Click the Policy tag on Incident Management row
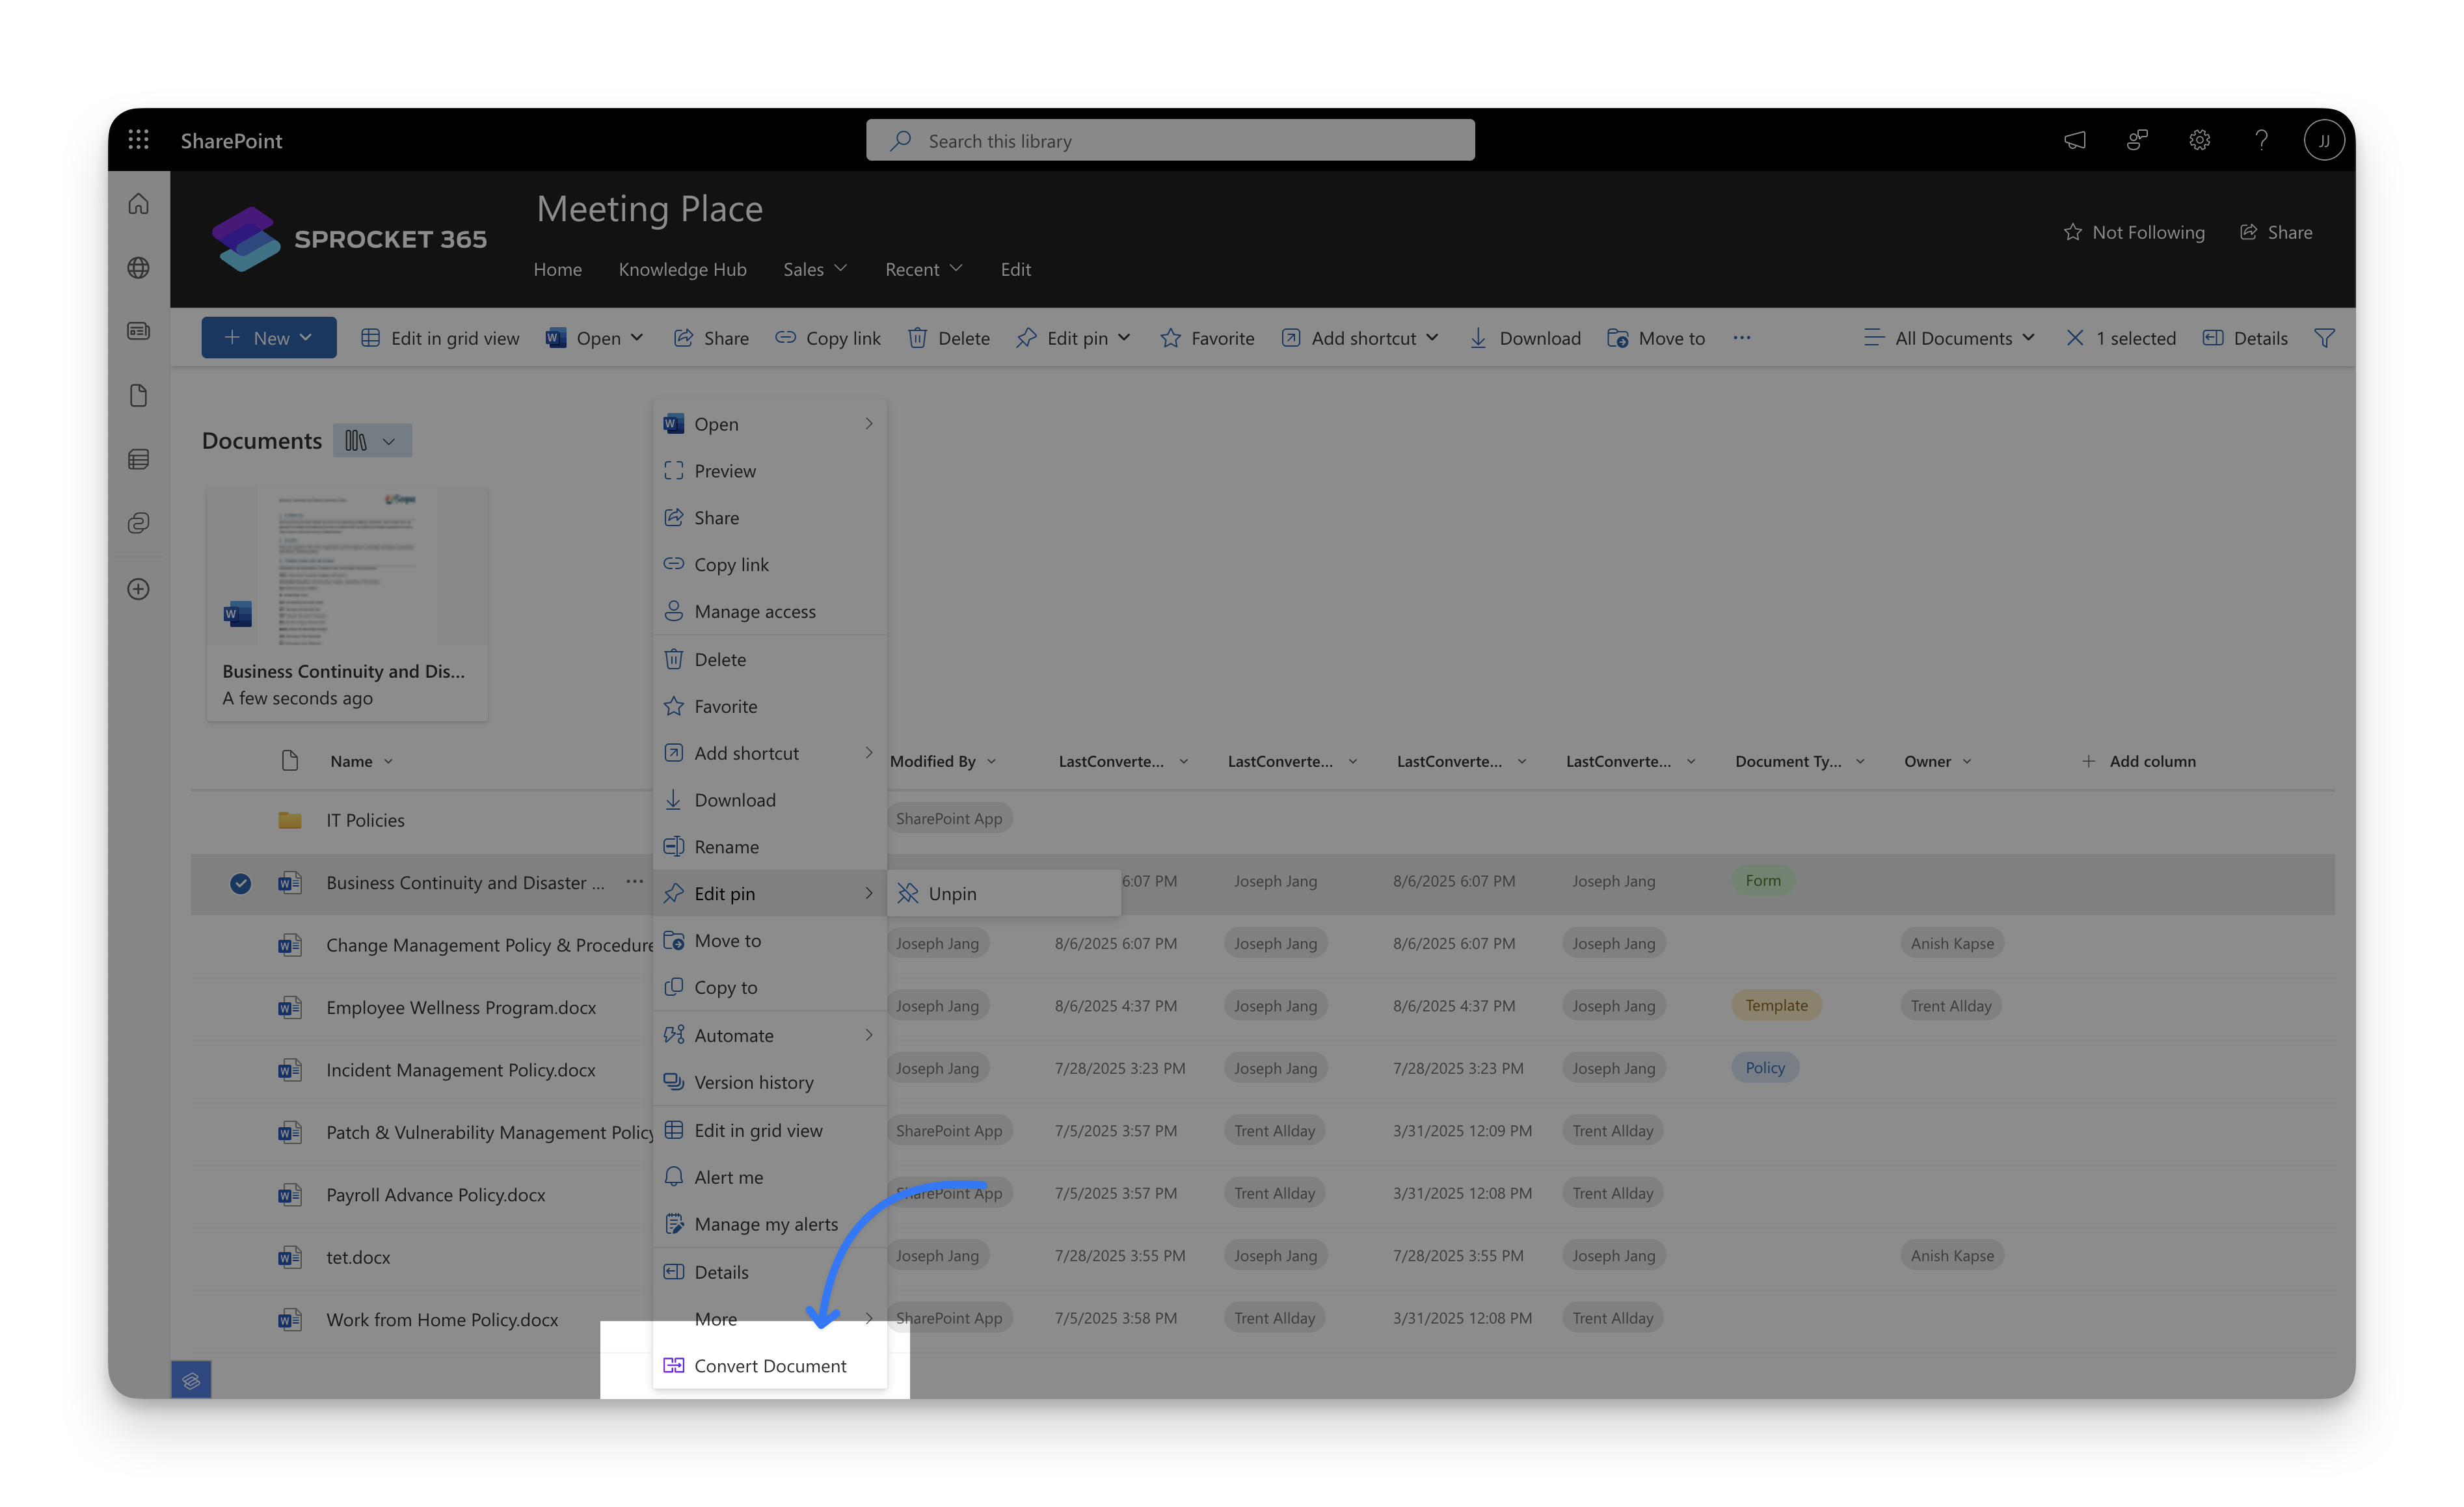 (1764, 1068)
